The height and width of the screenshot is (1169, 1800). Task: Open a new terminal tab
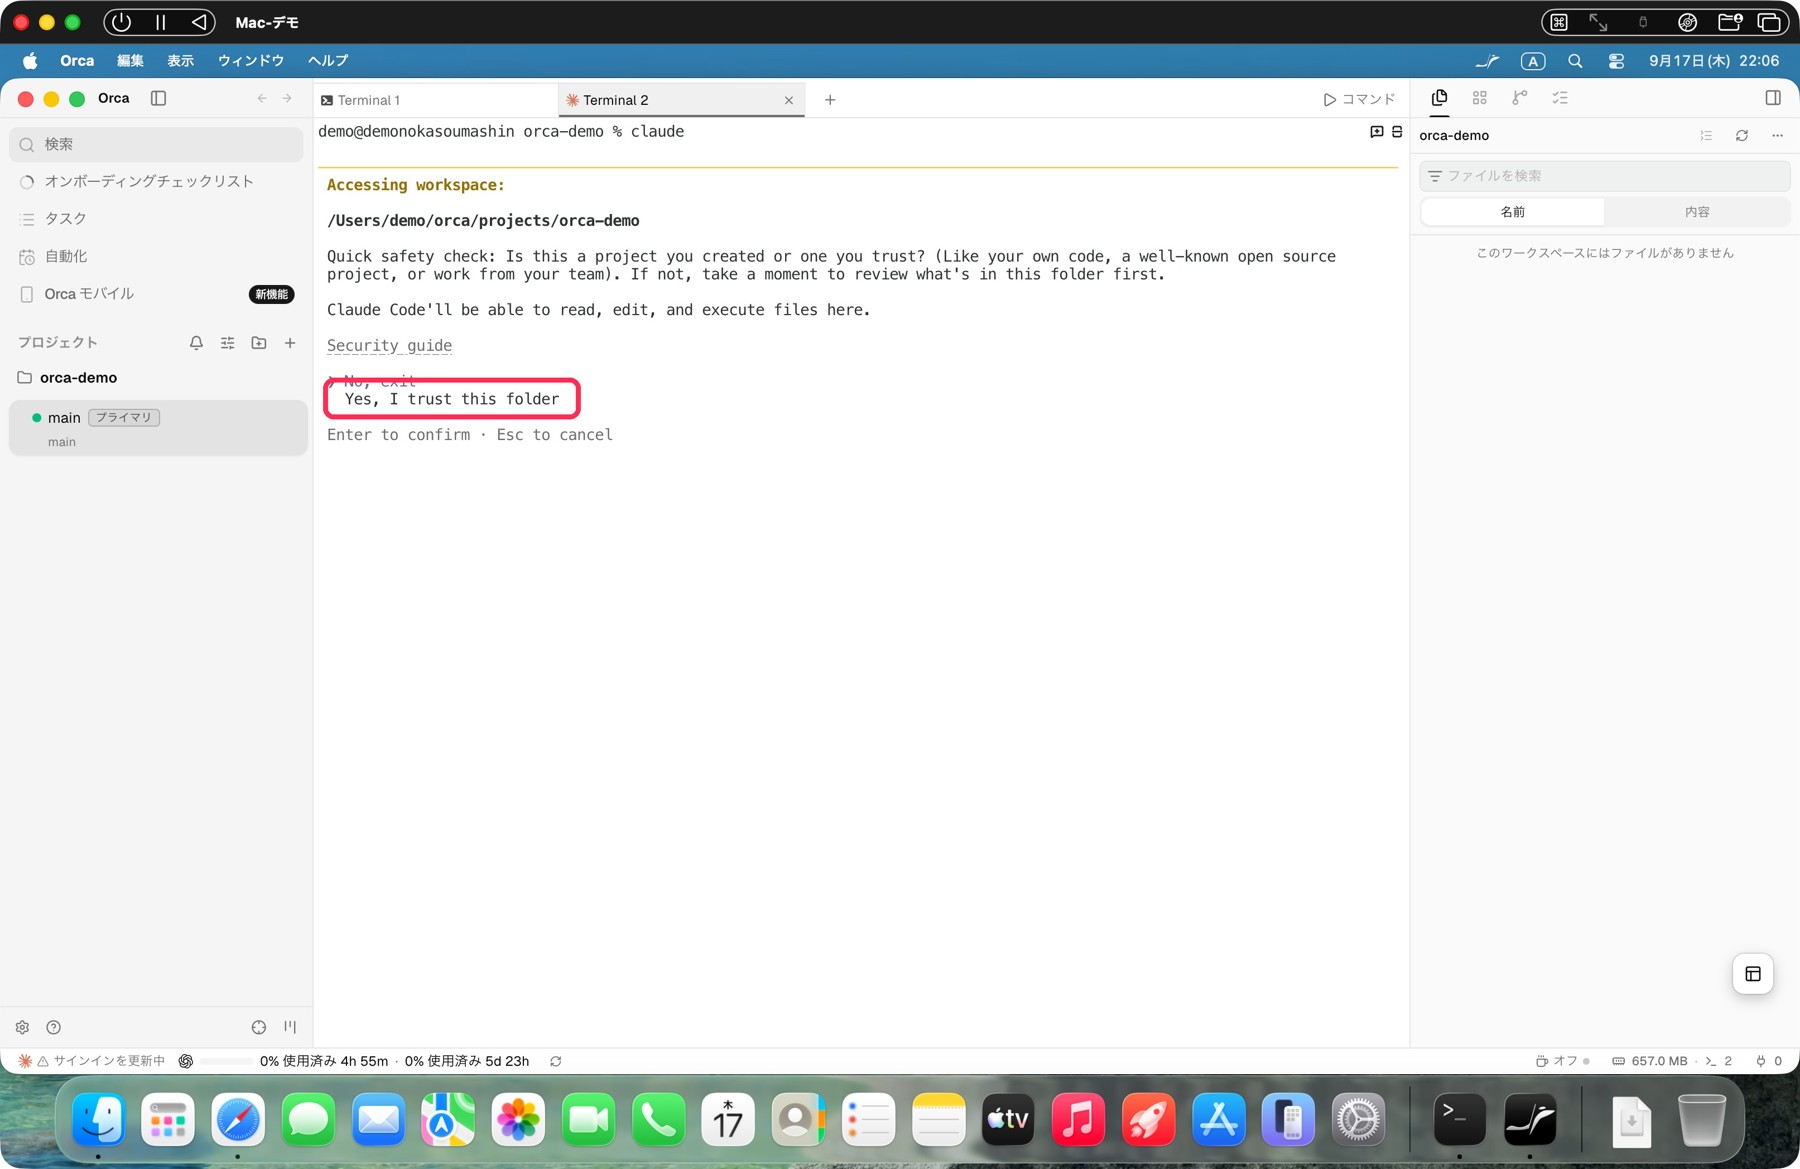pos(830,100)
